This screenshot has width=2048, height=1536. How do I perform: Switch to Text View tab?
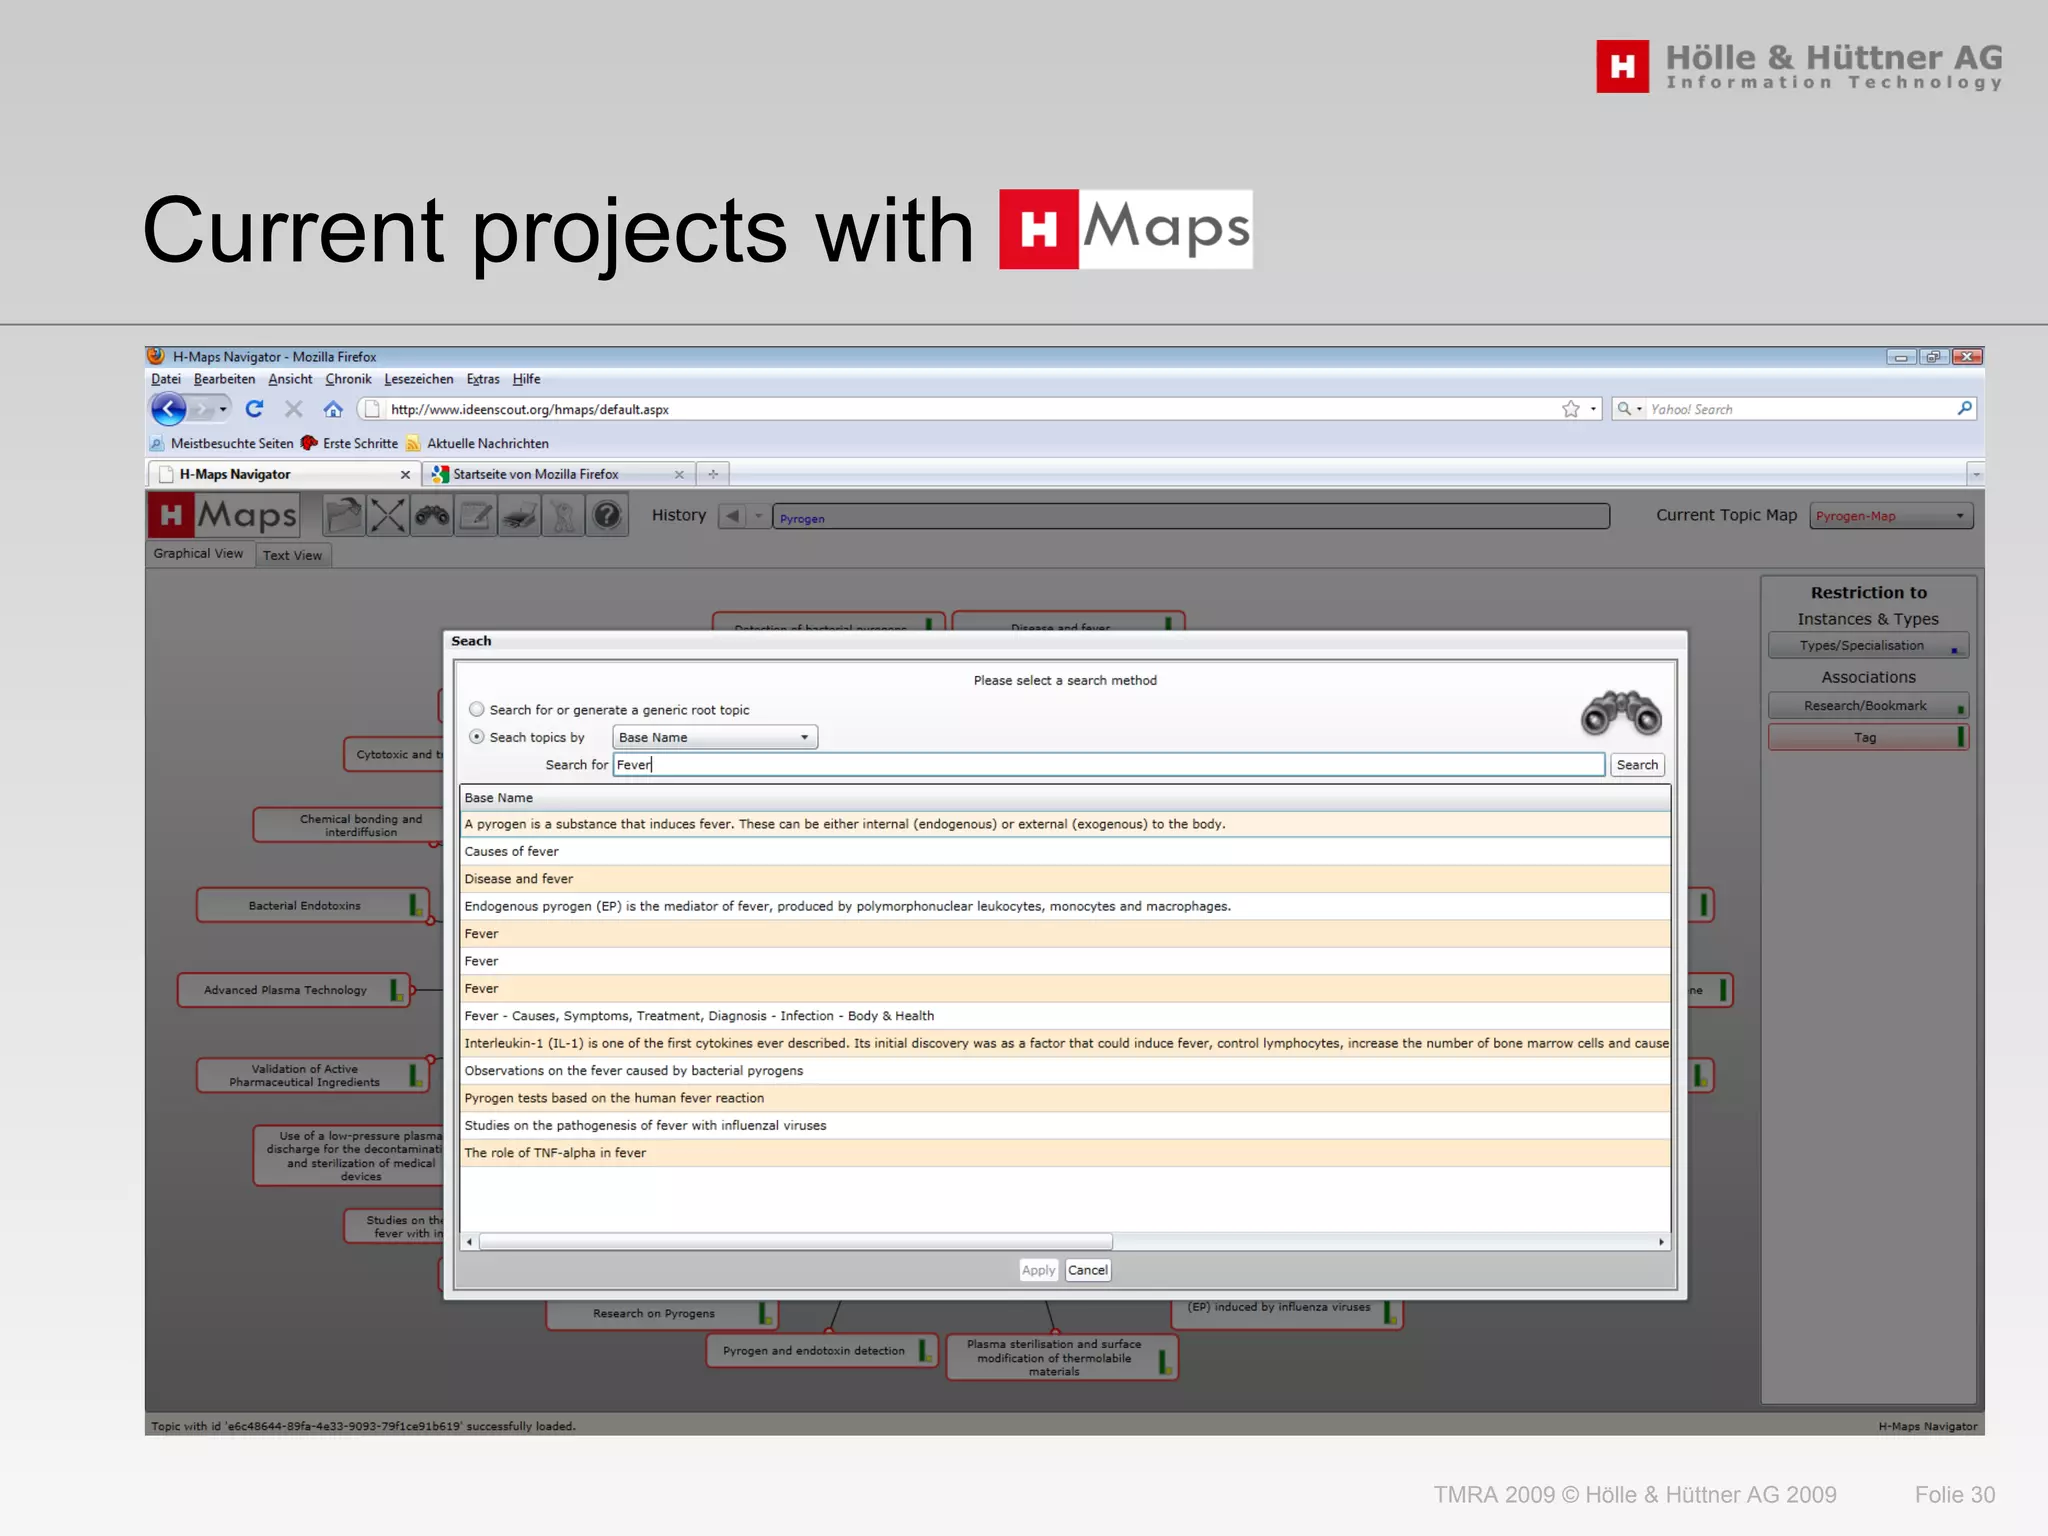pos(292,555)
